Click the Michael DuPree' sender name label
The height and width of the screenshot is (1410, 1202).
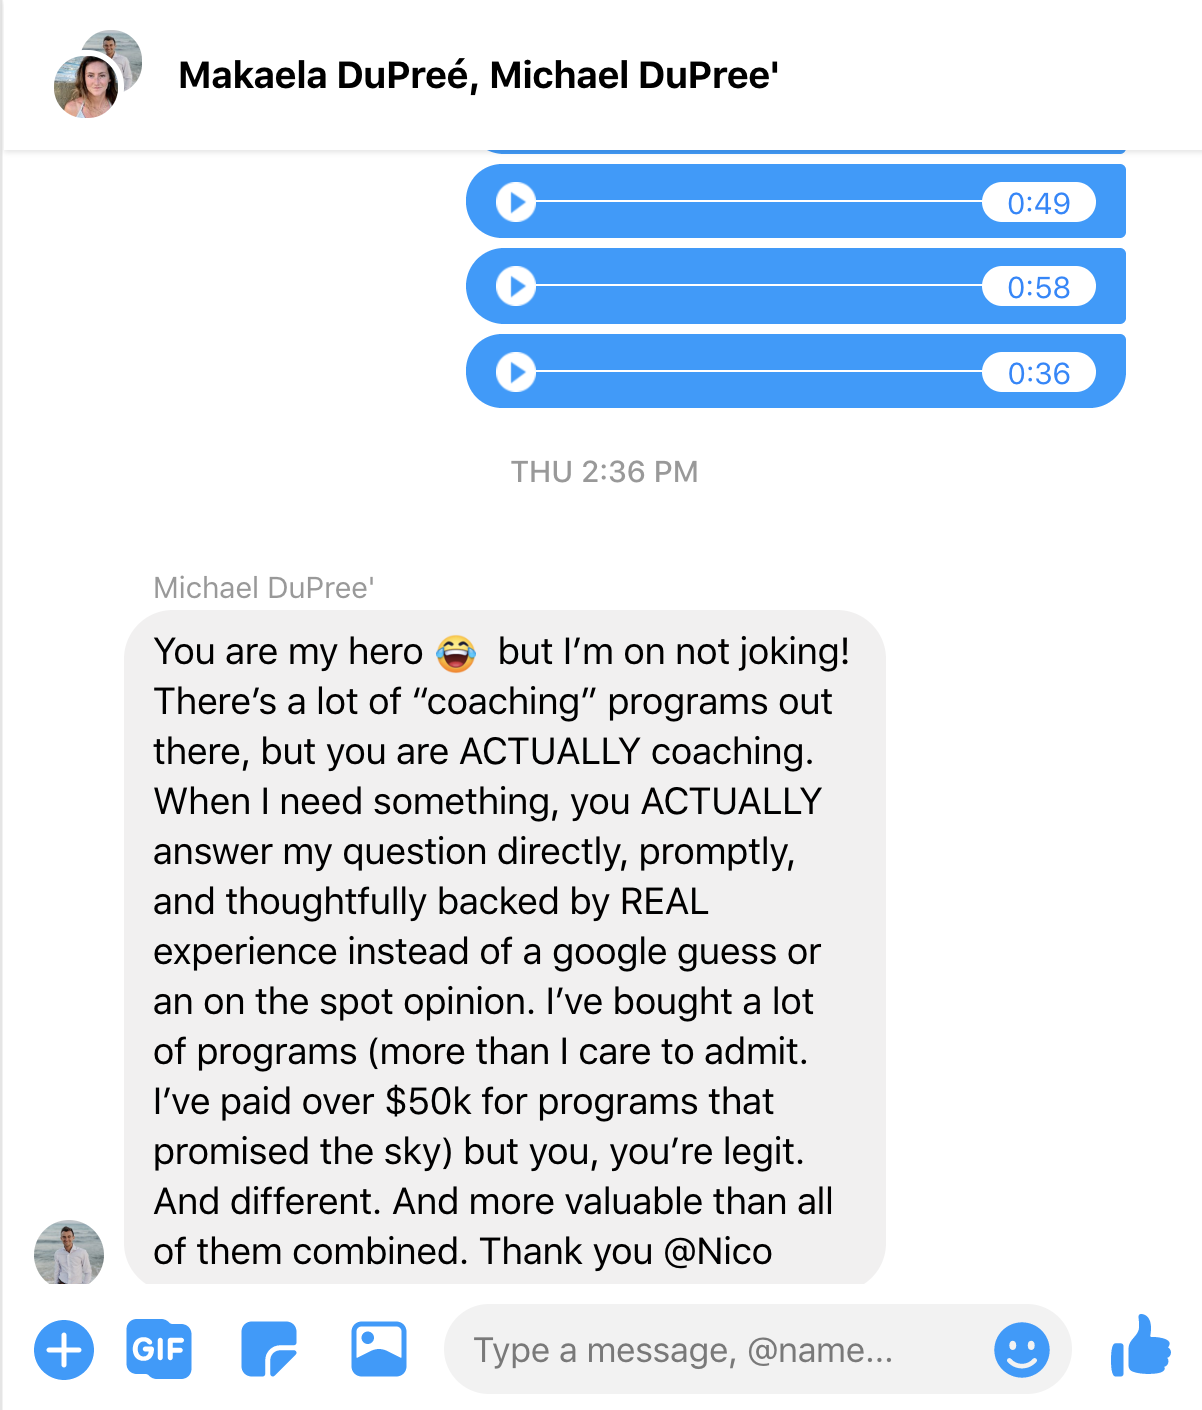coord(264,588)
